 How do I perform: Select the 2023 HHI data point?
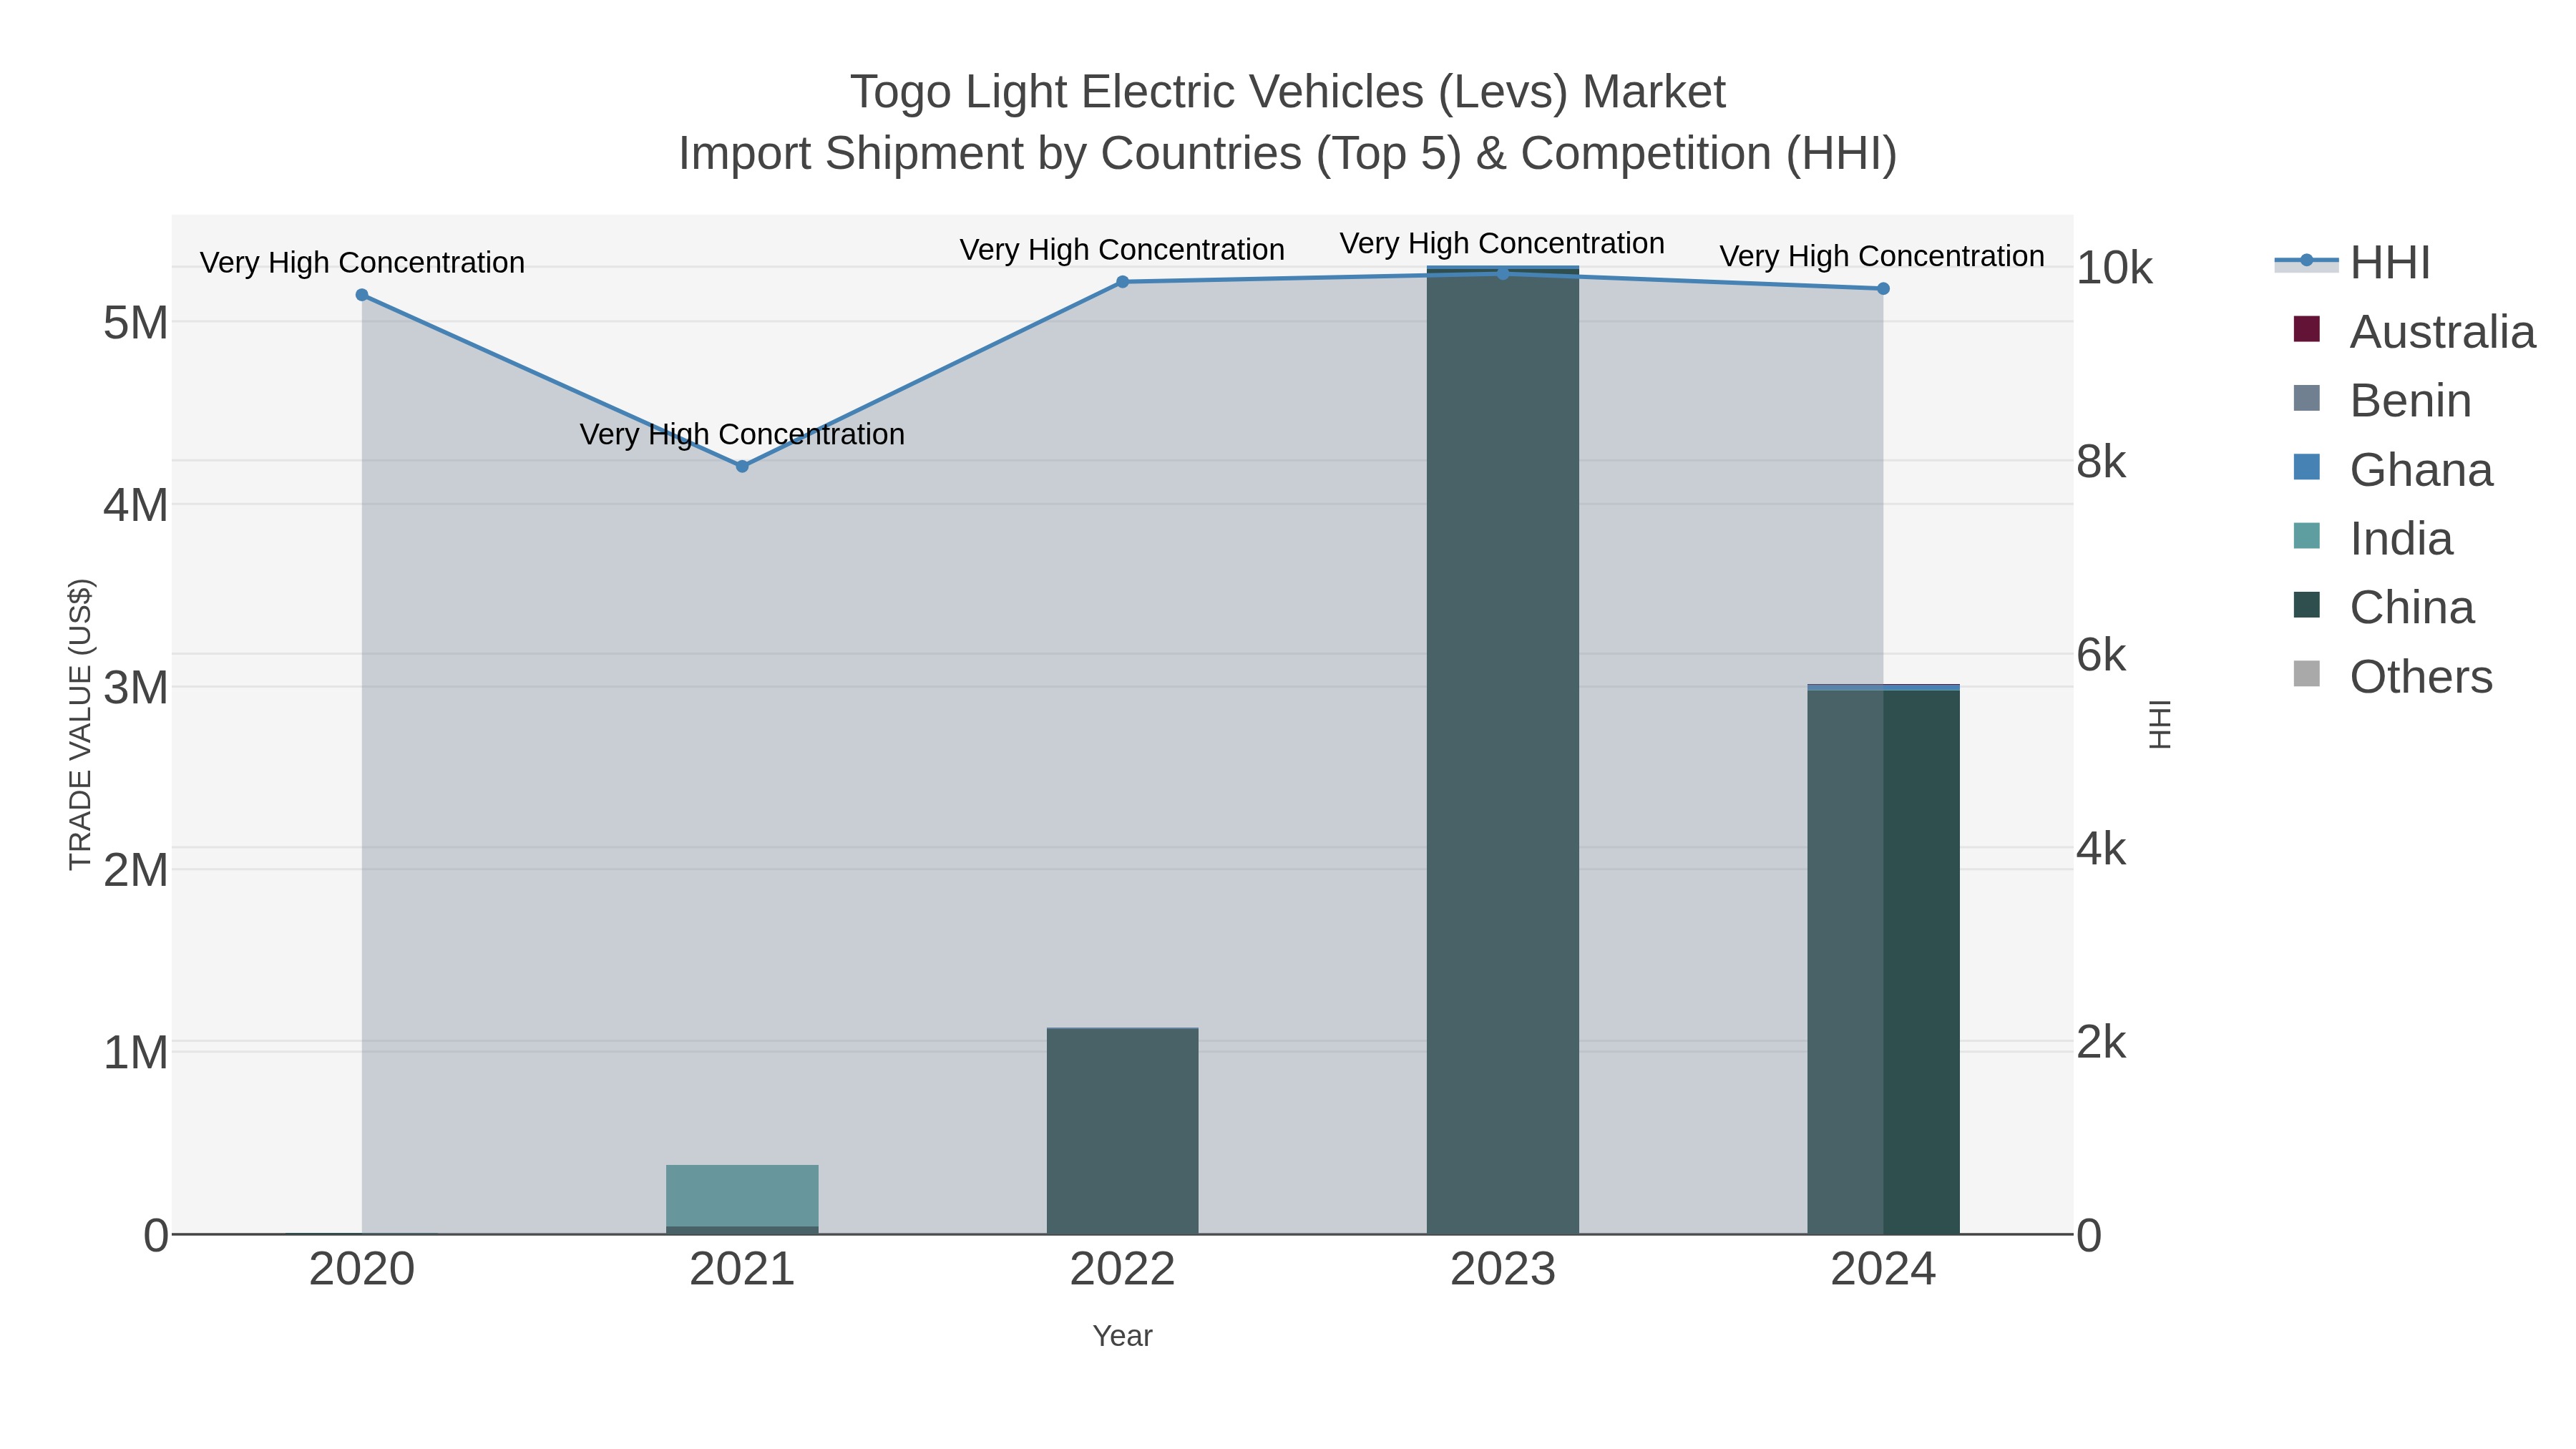coord(1503,273)
